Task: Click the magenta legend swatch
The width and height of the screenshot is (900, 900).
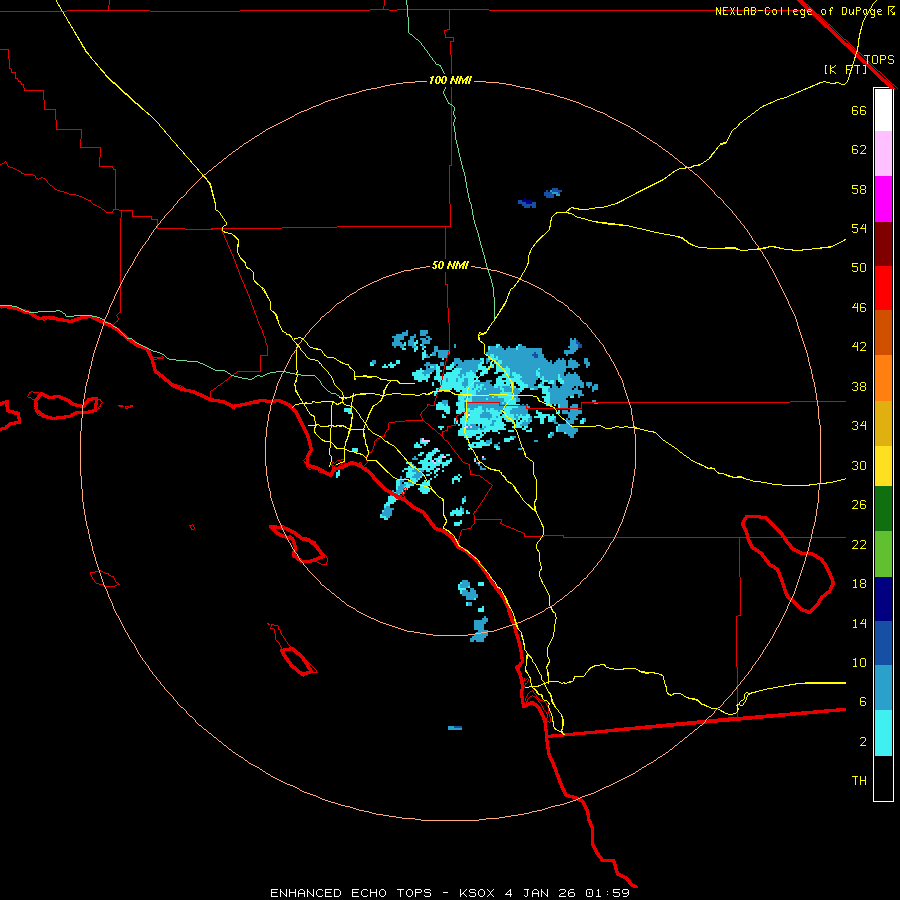Action: tap(883, 199)
